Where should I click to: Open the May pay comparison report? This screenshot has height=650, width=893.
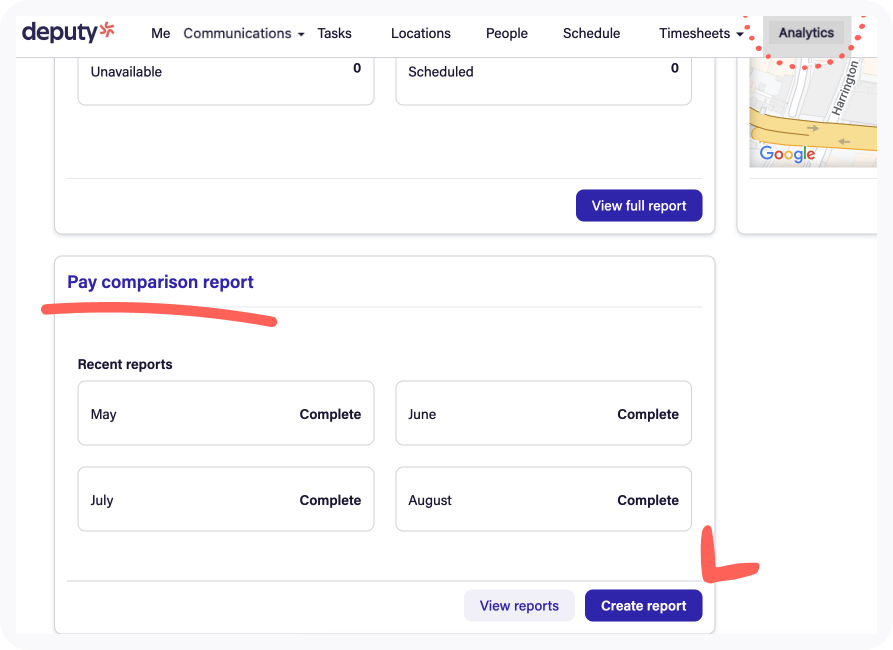tap(226, 414)
